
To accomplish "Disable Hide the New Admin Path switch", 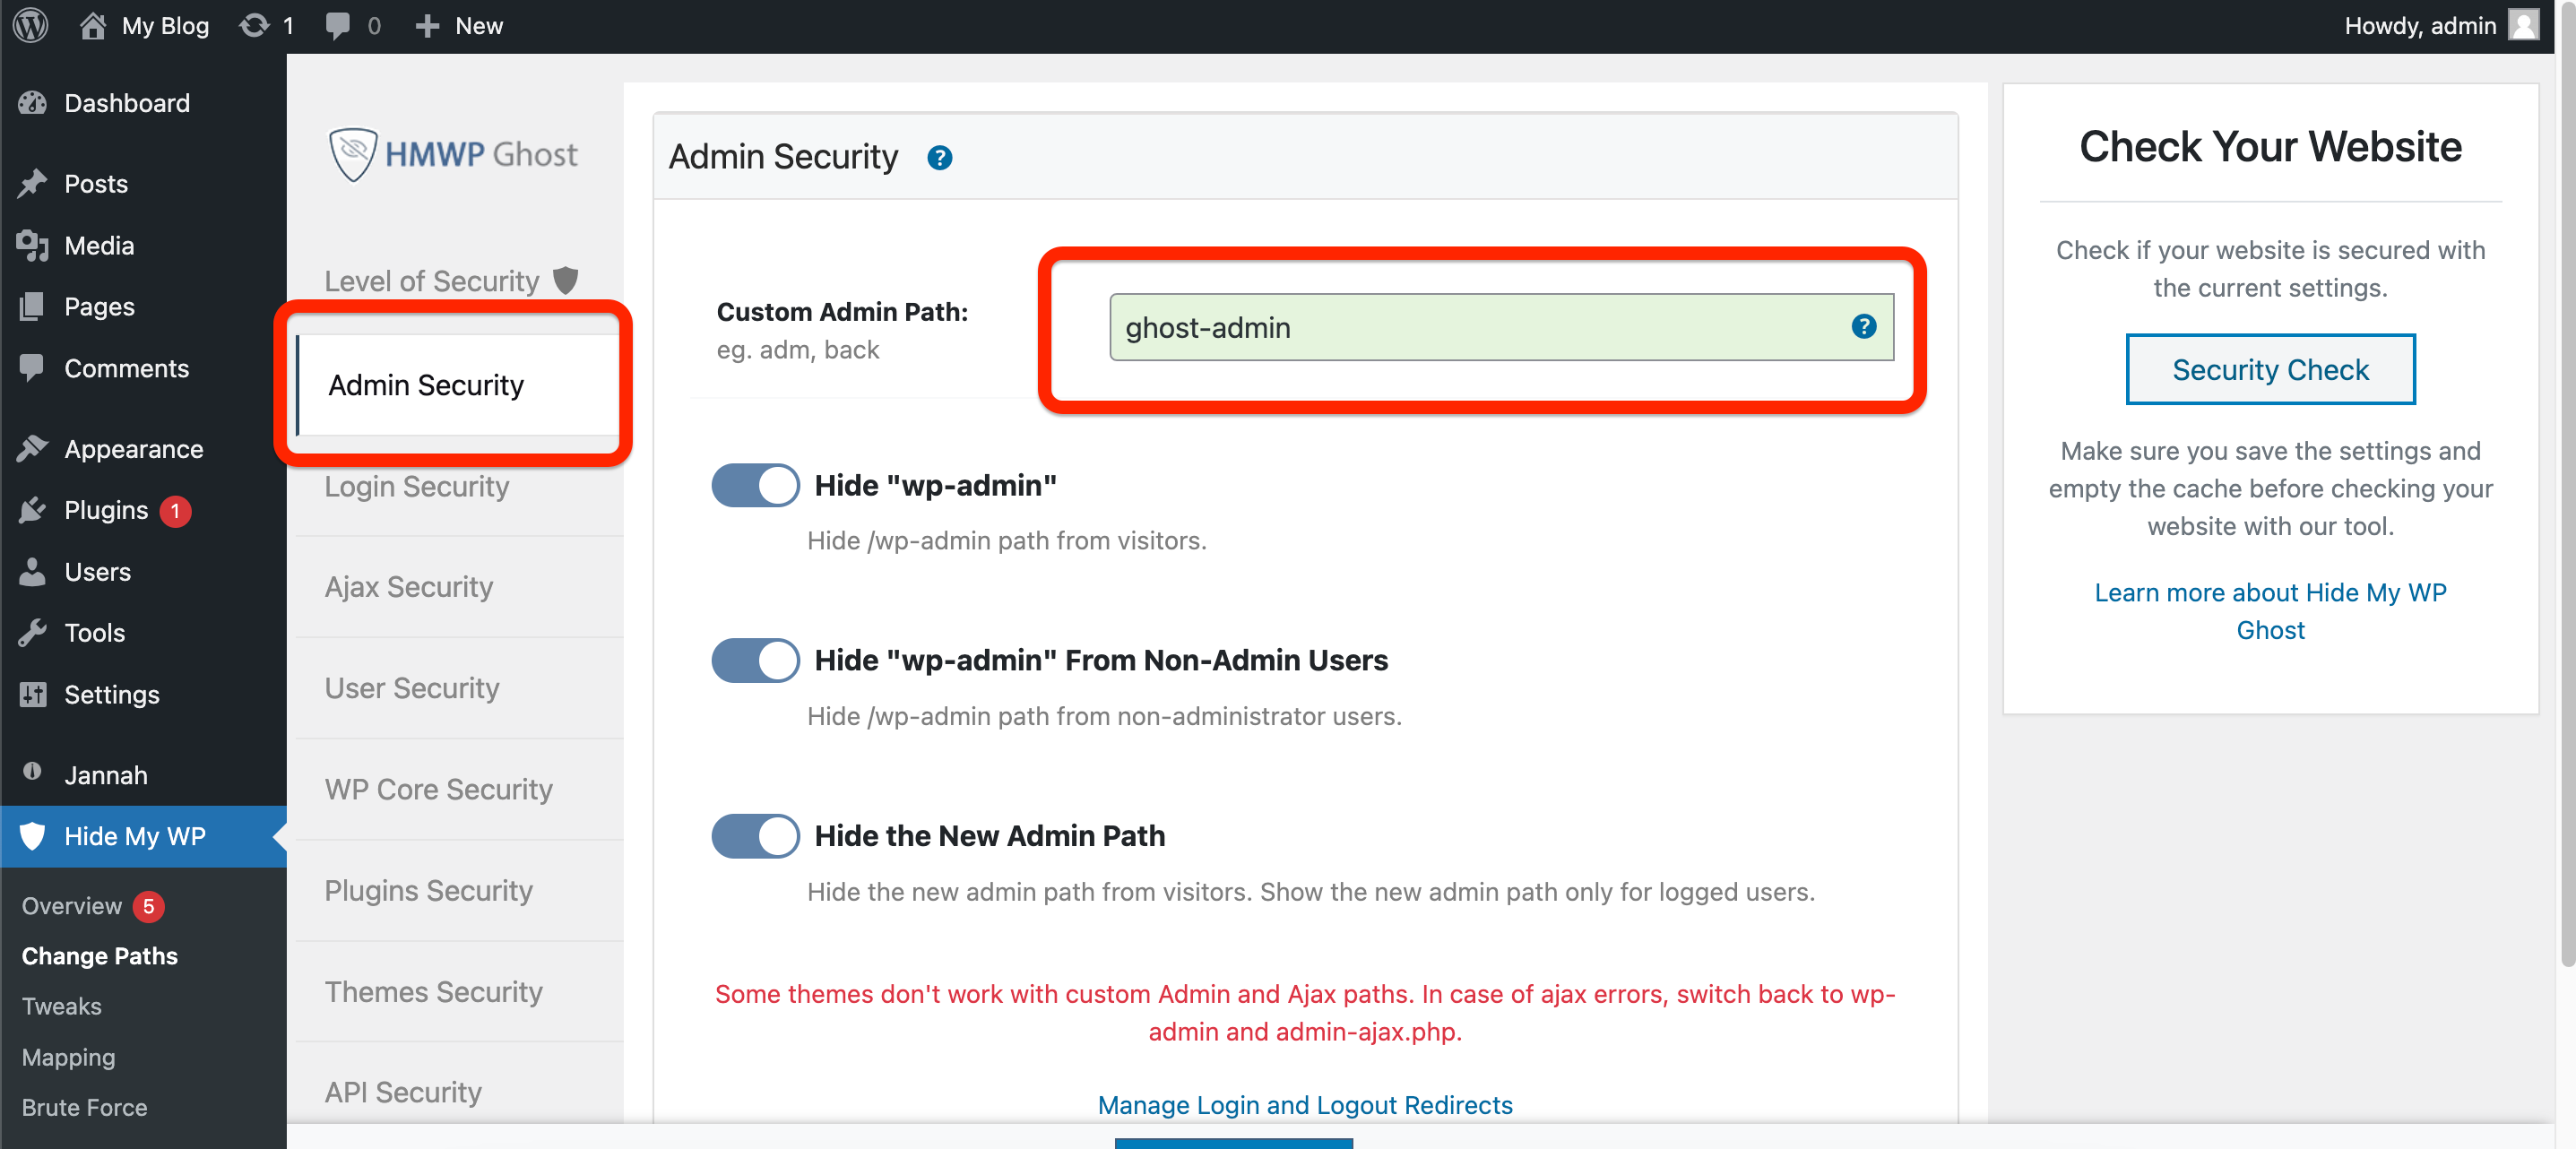I will click(x=755, y=836).
